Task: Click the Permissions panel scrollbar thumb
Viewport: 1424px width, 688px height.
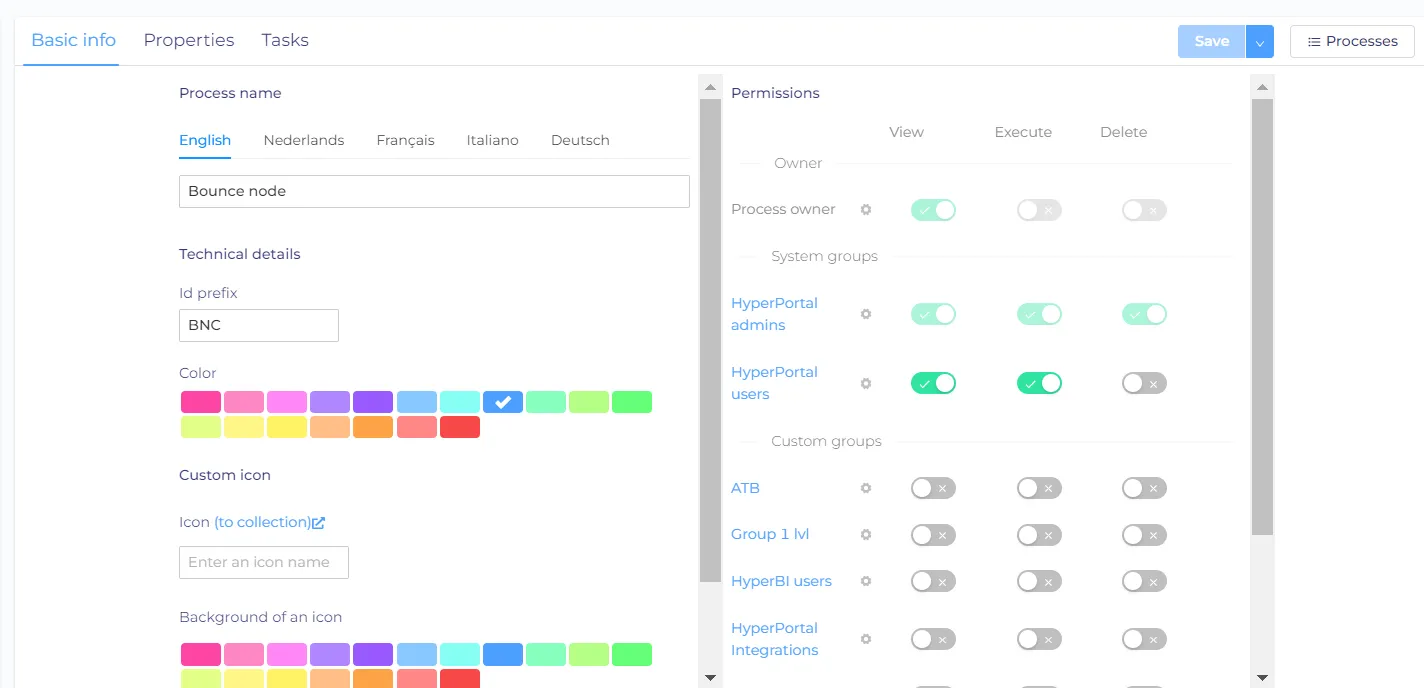Action: point(1262,316)
